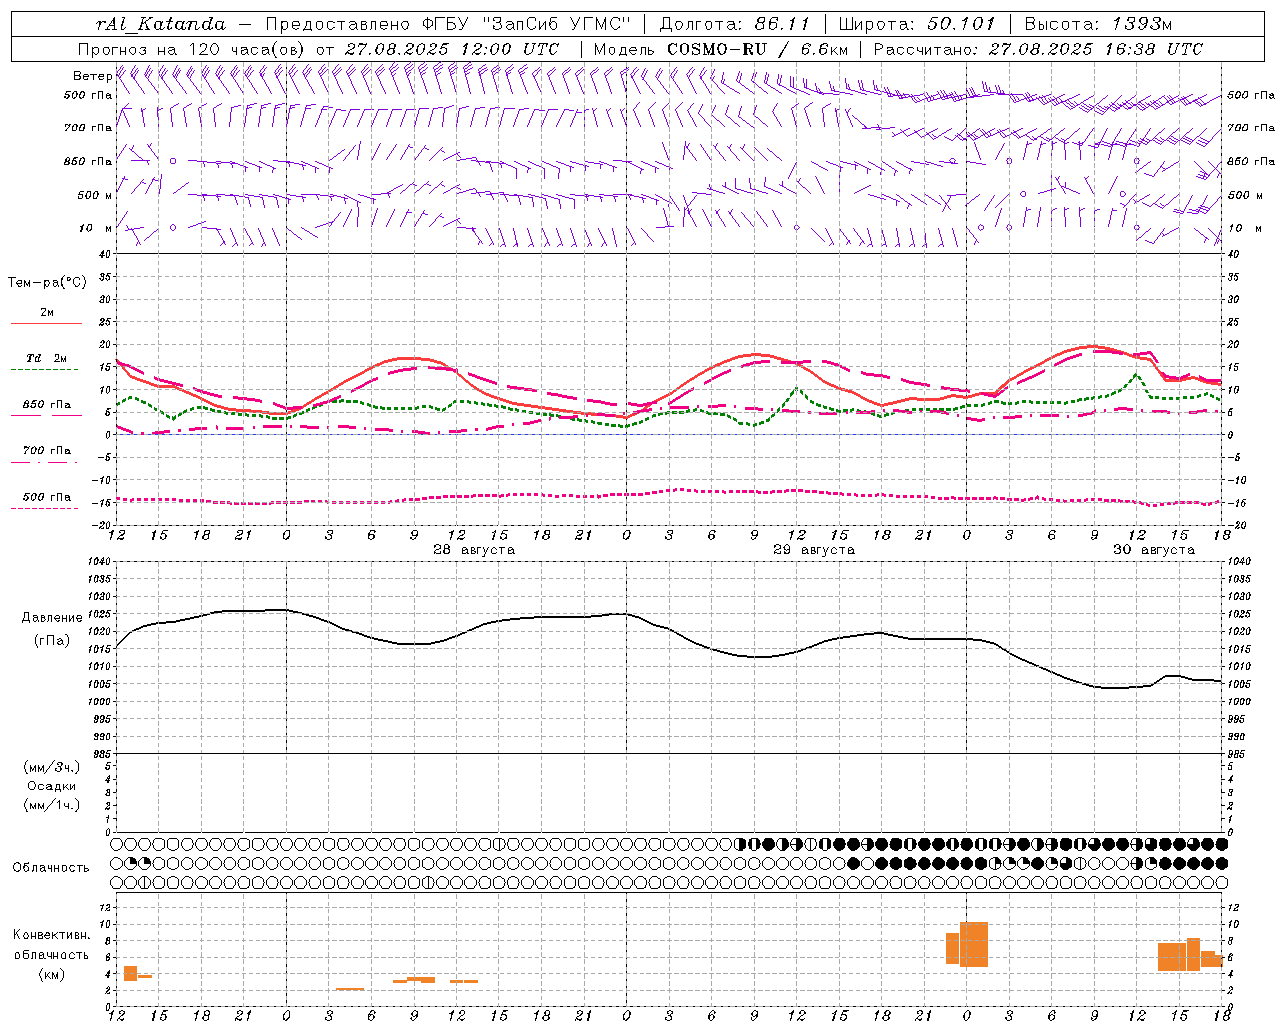1280x1024 pixels.
Task: Click the 'Высота: 1393м' header field
Action: pyautogui.click(x=1099, y=24)
